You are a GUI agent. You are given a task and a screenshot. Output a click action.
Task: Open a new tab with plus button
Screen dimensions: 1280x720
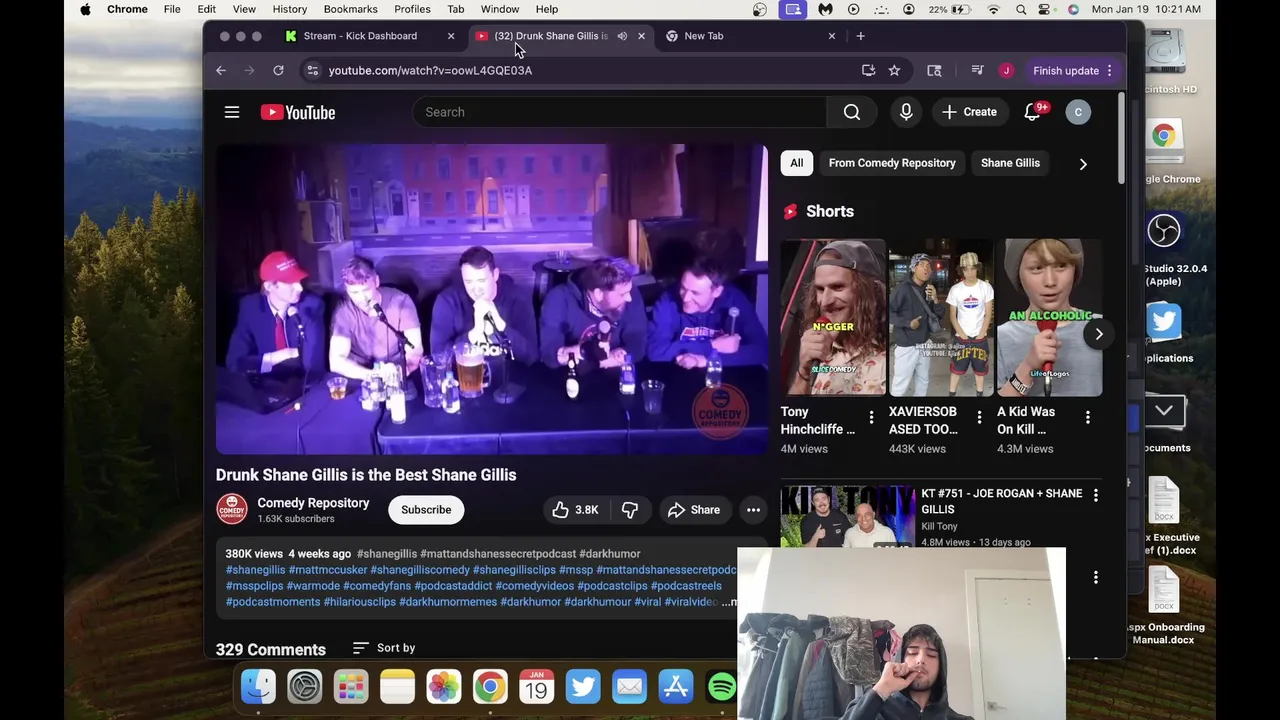pos(860,36)
